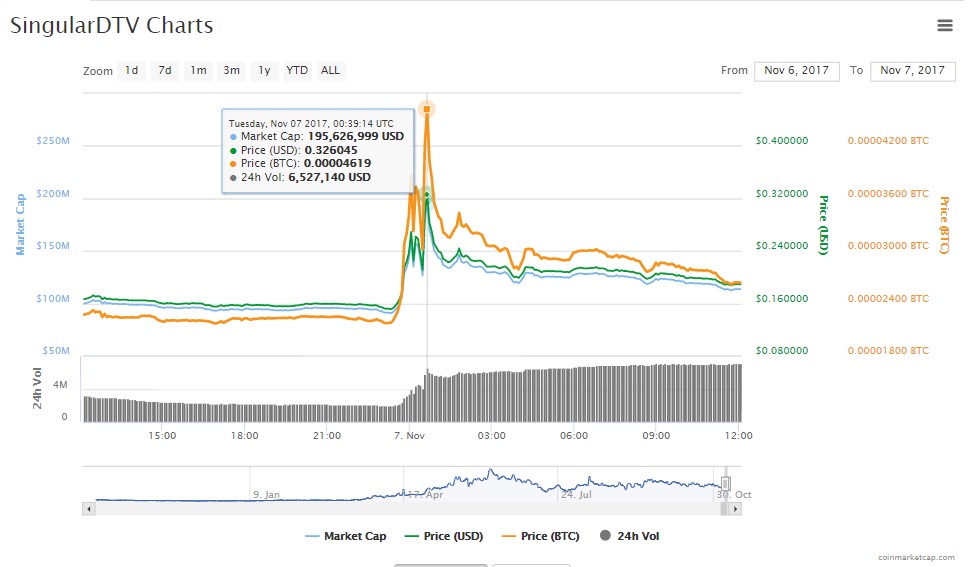
Task: Click the 15:00 time axis label
Action: pos(162,435)
